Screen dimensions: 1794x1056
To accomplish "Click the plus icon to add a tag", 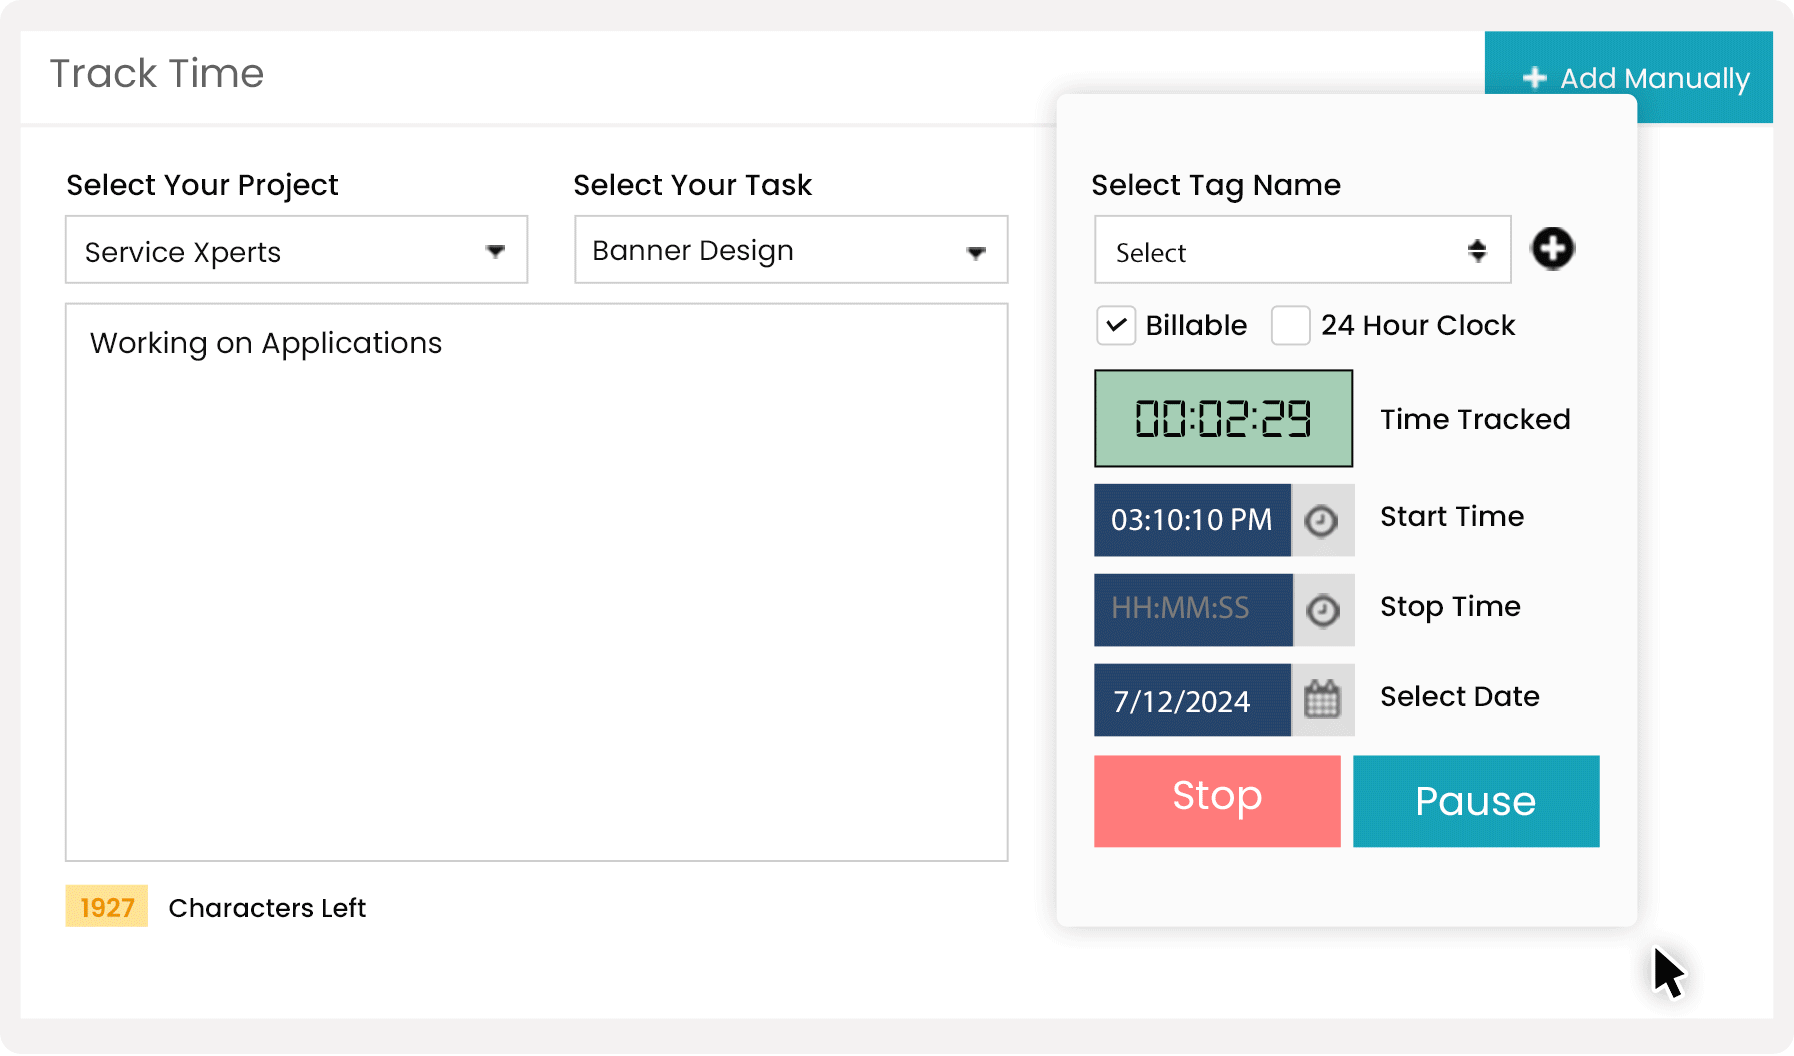I will coord(1552,249).
